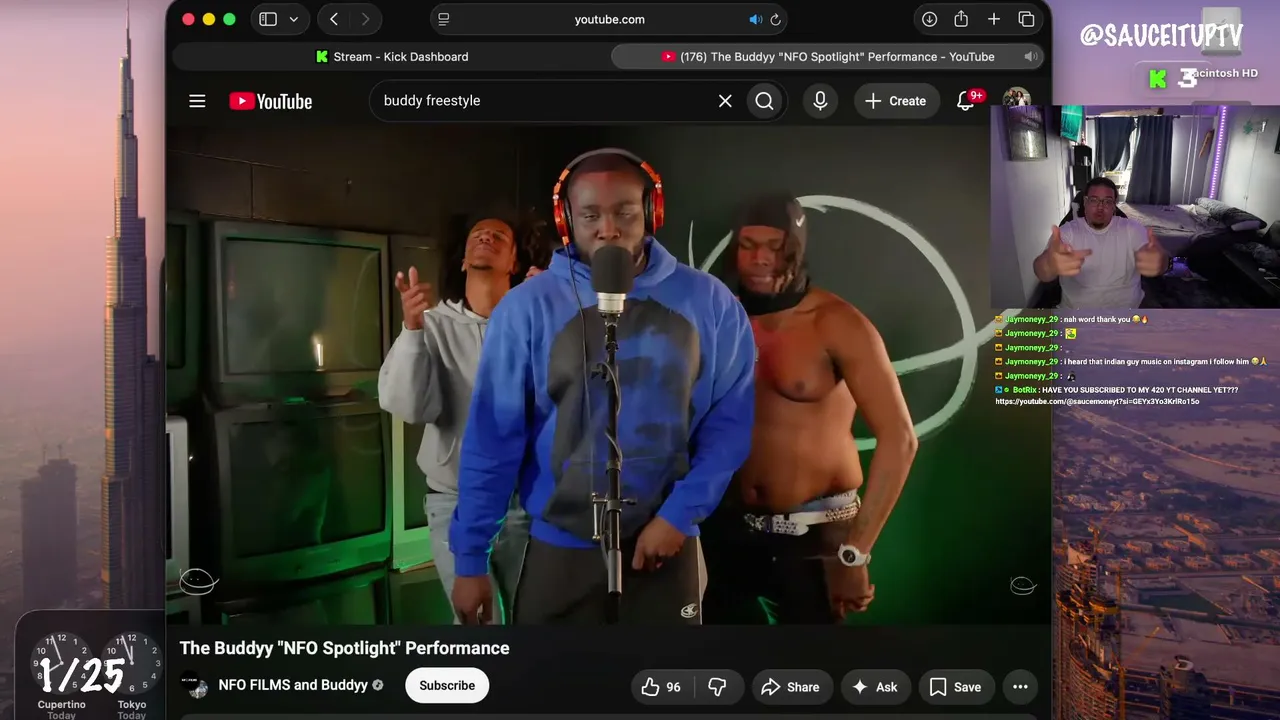Open the account avatar menu

(x=1017, y=101)
